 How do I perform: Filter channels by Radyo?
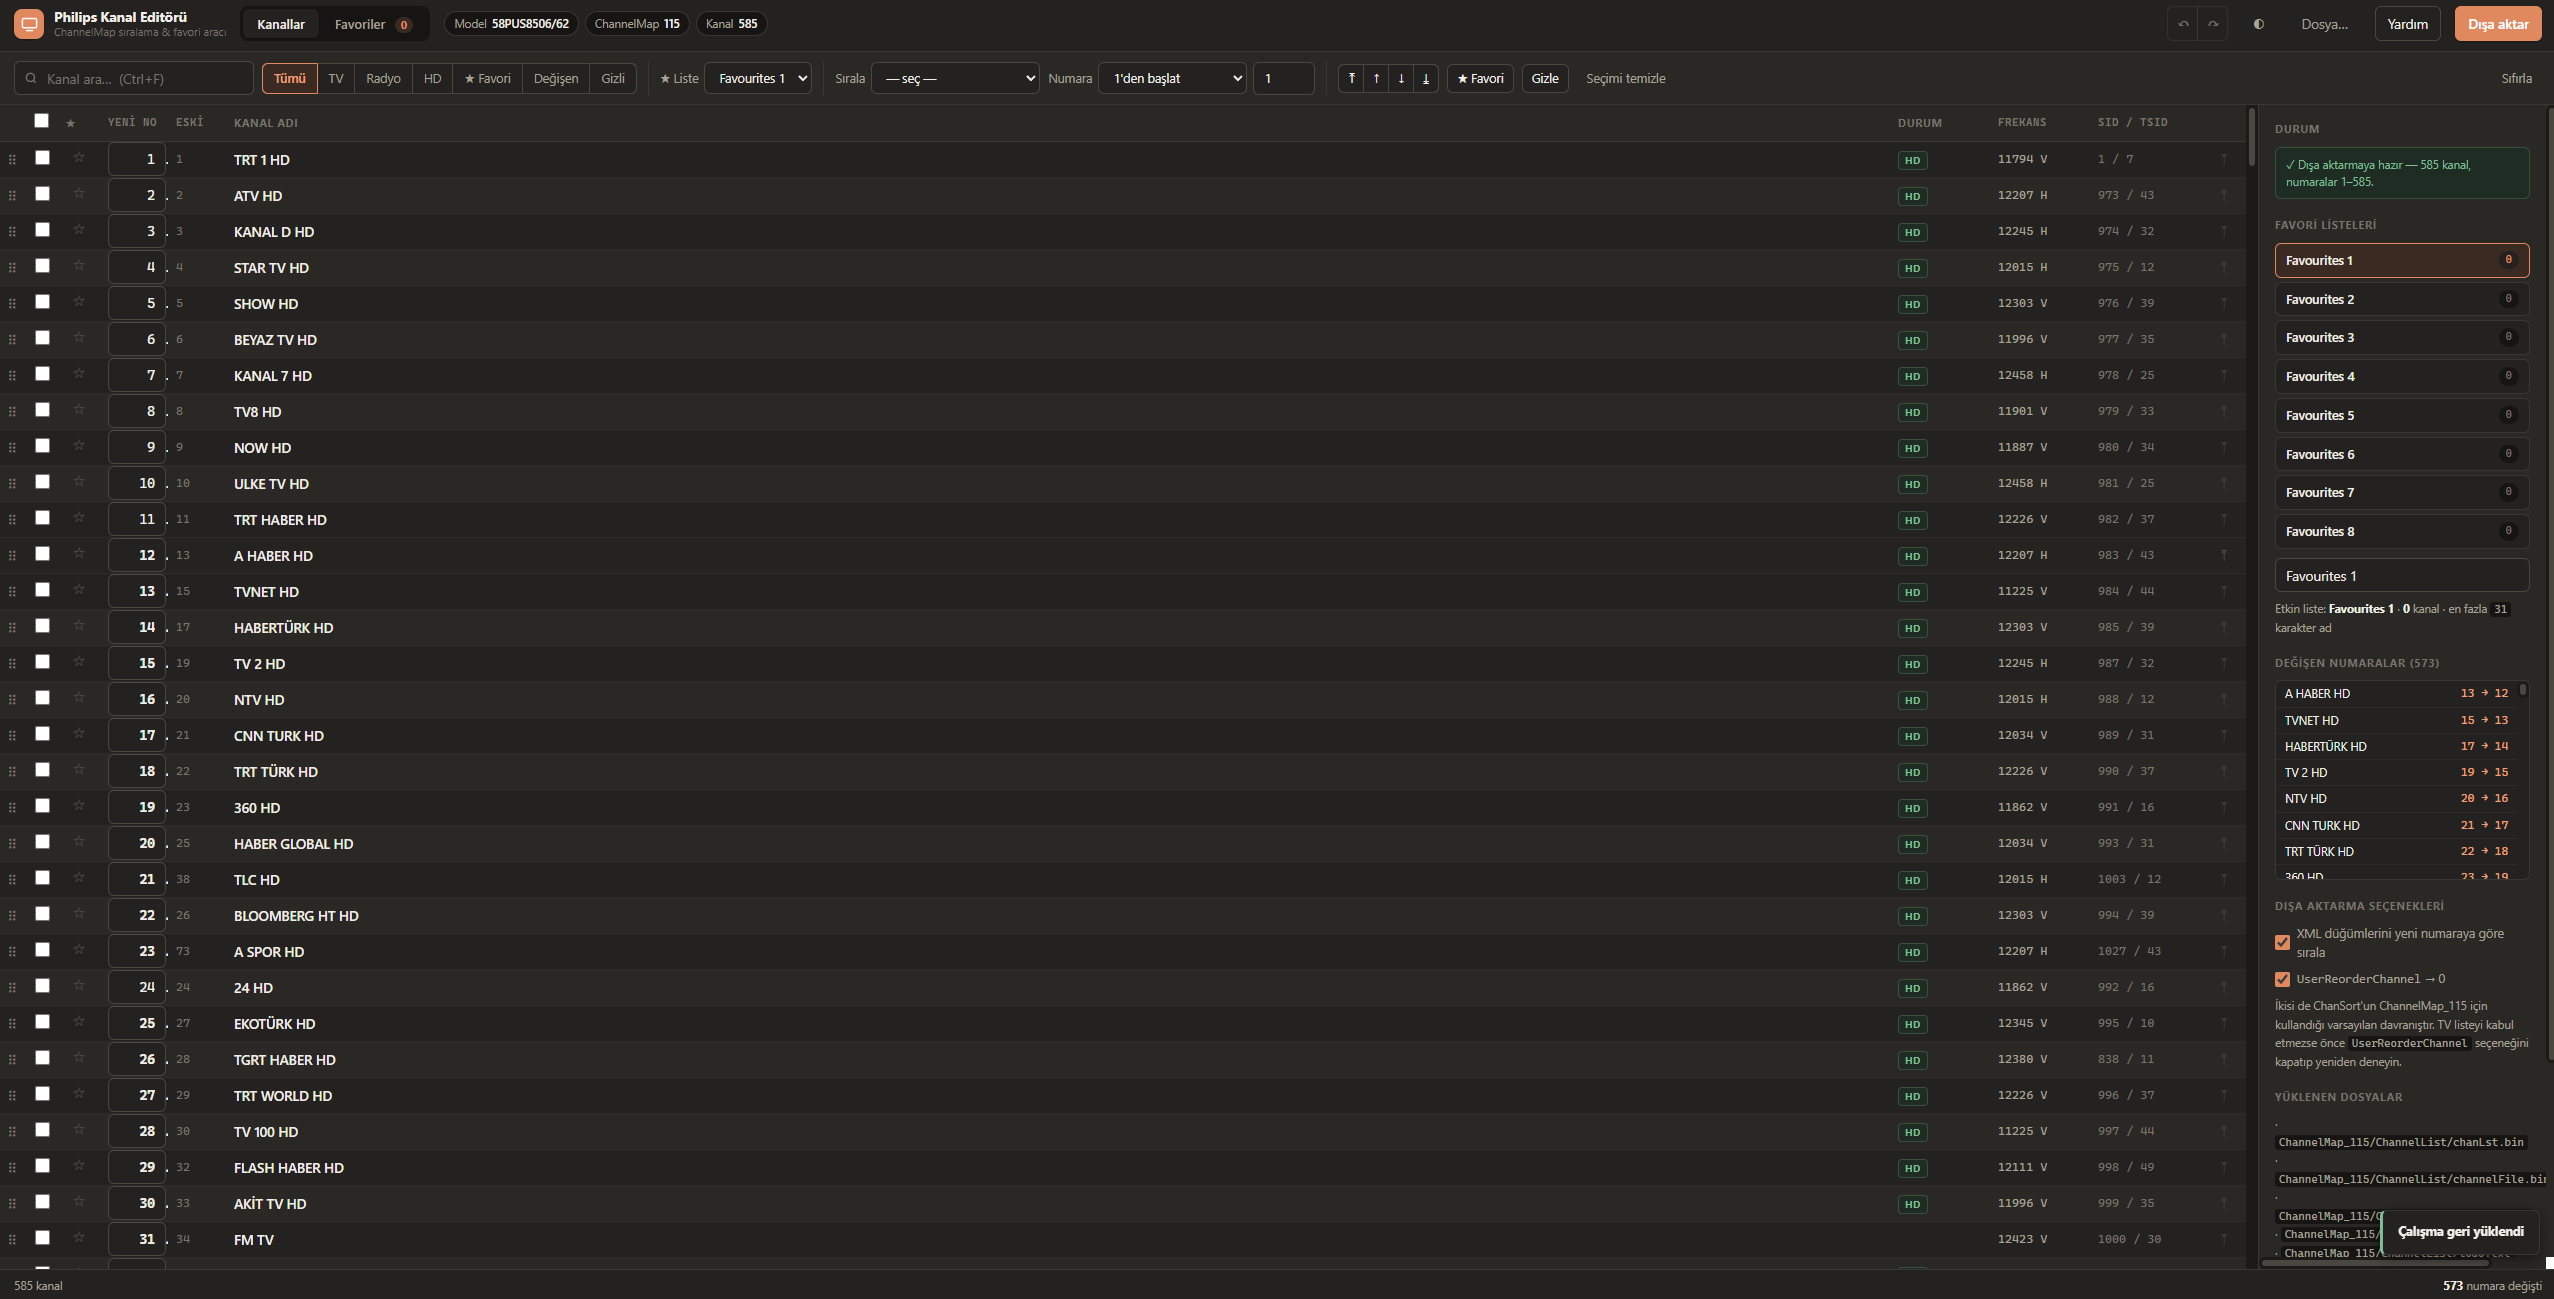point(383,78)
